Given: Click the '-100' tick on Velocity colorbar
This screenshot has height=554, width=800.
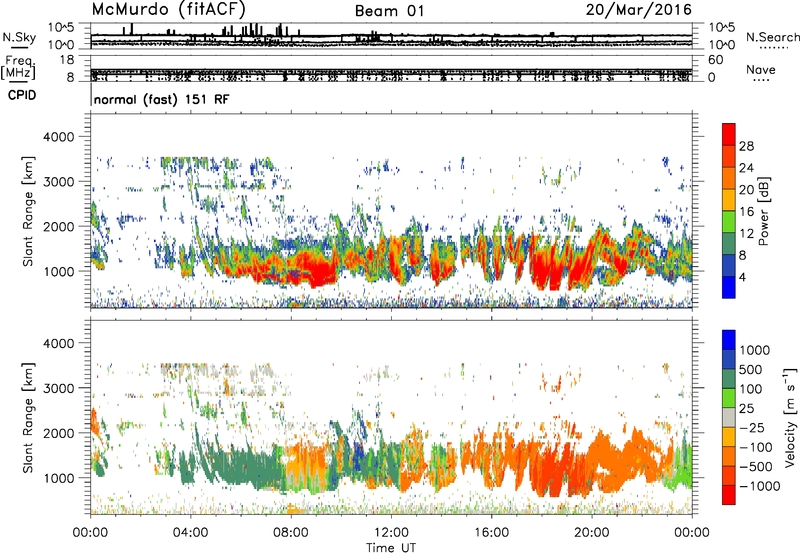Looking at the screenshot, I should tap(756, 447).
